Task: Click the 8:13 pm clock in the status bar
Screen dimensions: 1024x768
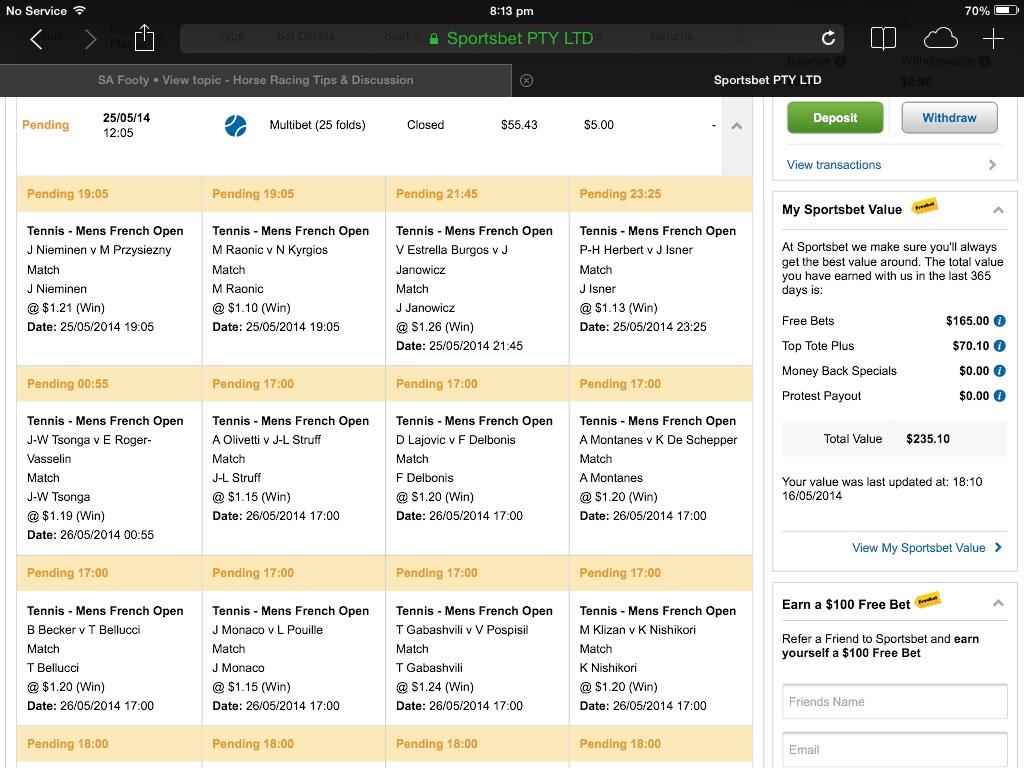Action: tap(511, 10)
